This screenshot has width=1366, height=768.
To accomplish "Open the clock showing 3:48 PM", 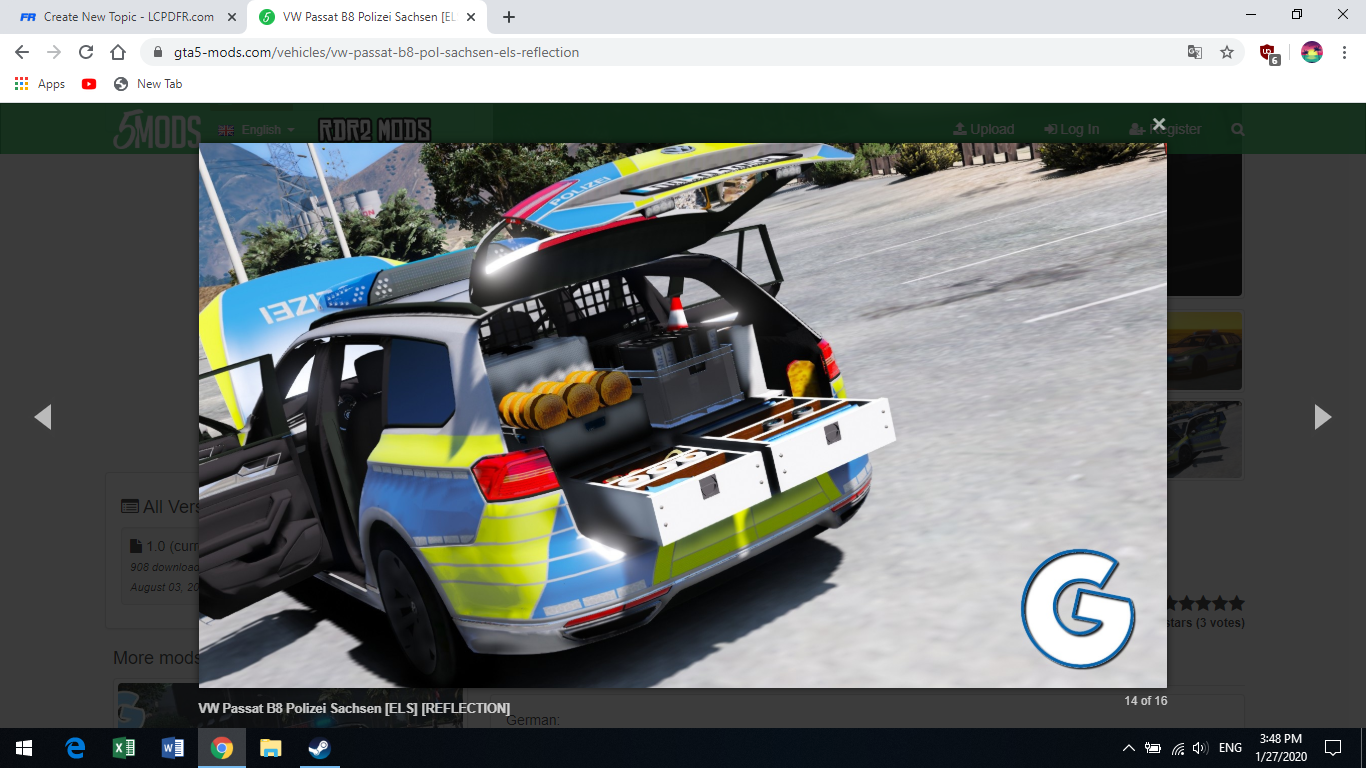I will click(1280, 748).
